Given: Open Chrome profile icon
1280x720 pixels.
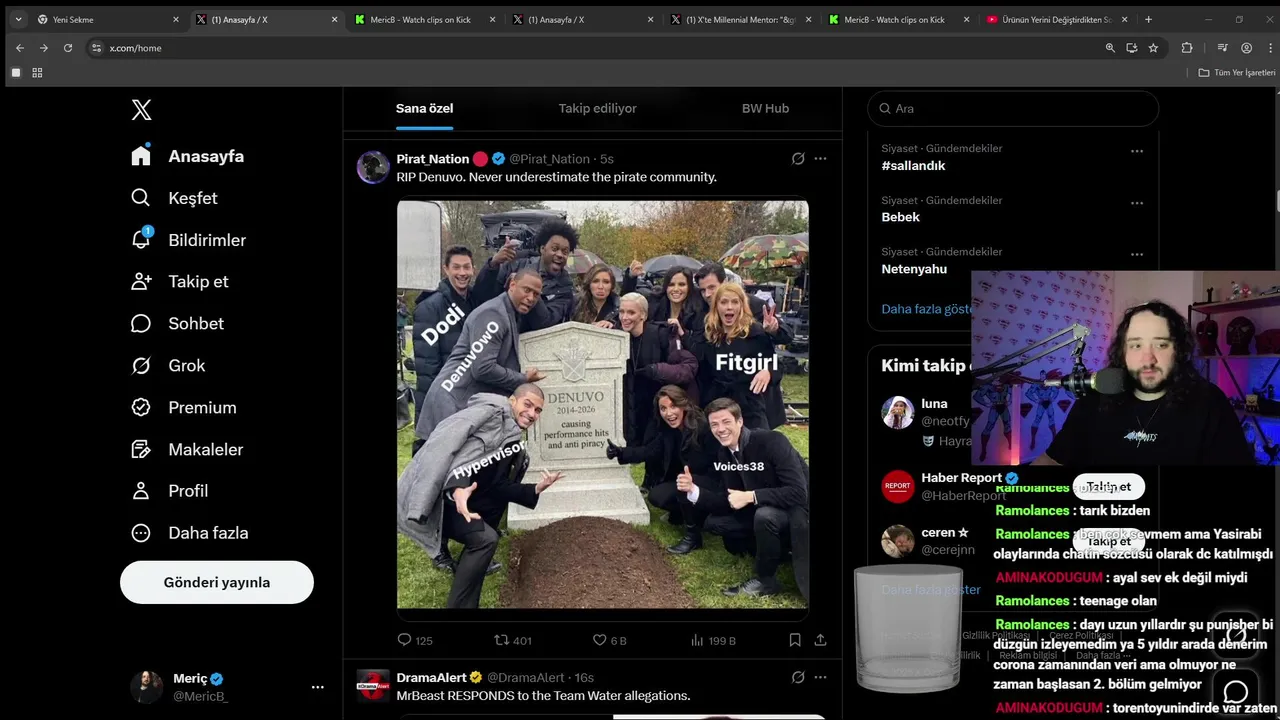Looking at the screenshot, I should (1246, 48).
